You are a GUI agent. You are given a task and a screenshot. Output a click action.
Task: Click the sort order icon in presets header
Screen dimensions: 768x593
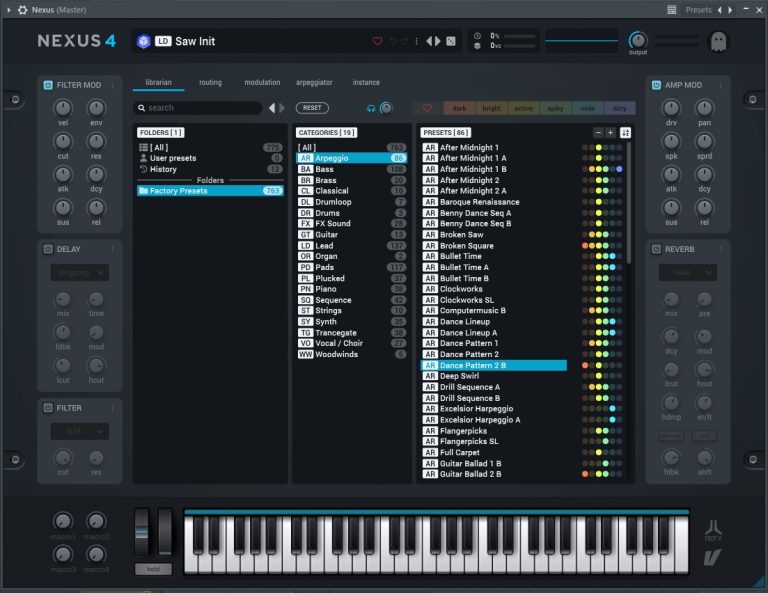[x=626, y=132]
